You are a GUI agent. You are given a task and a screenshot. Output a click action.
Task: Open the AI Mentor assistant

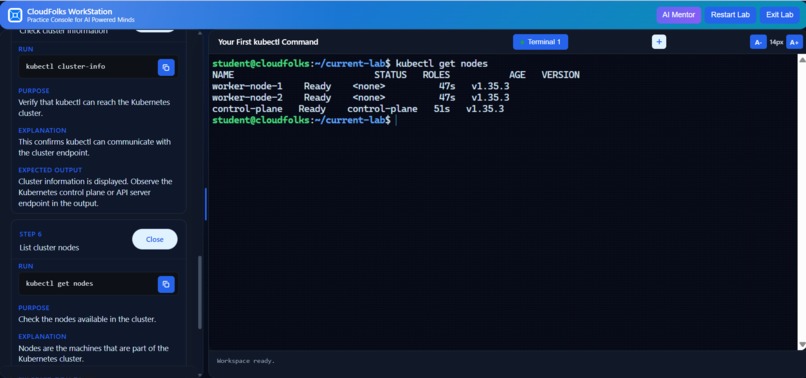(x=679, y=15)
